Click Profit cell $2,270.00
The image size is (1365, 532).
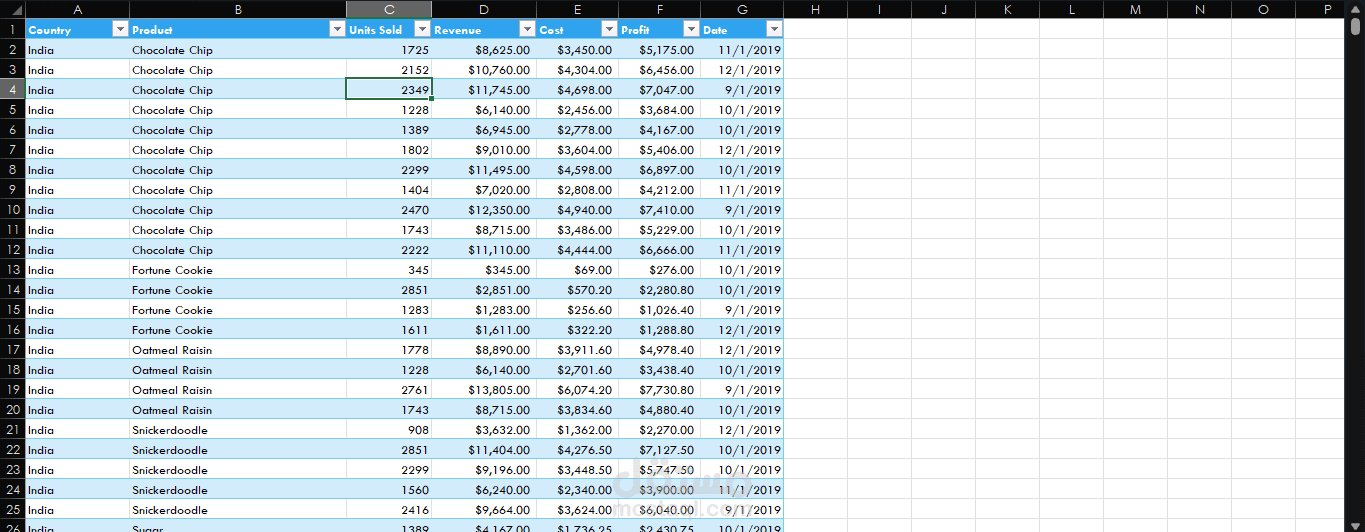click(x=659, y=429)
